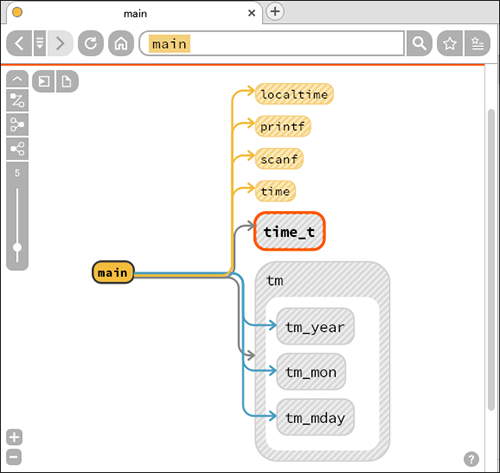Zoom out with the minus button

click(14, 457)
